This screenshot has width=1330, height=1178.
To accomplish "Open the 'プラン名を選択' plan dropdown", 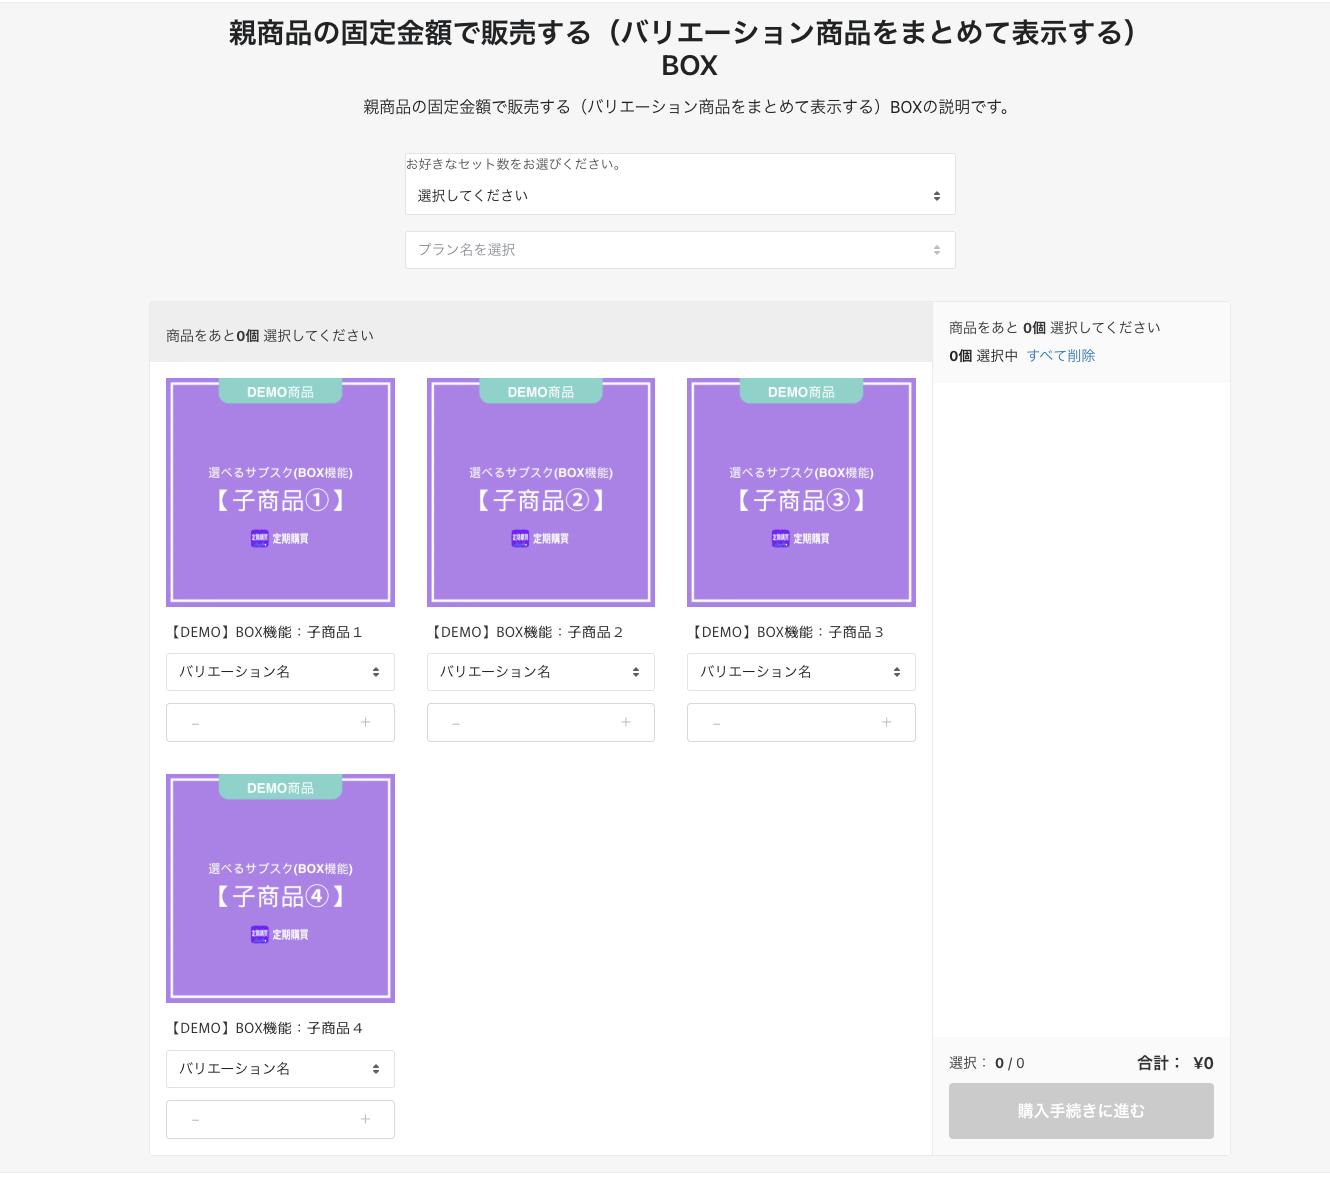I will 680,250.
